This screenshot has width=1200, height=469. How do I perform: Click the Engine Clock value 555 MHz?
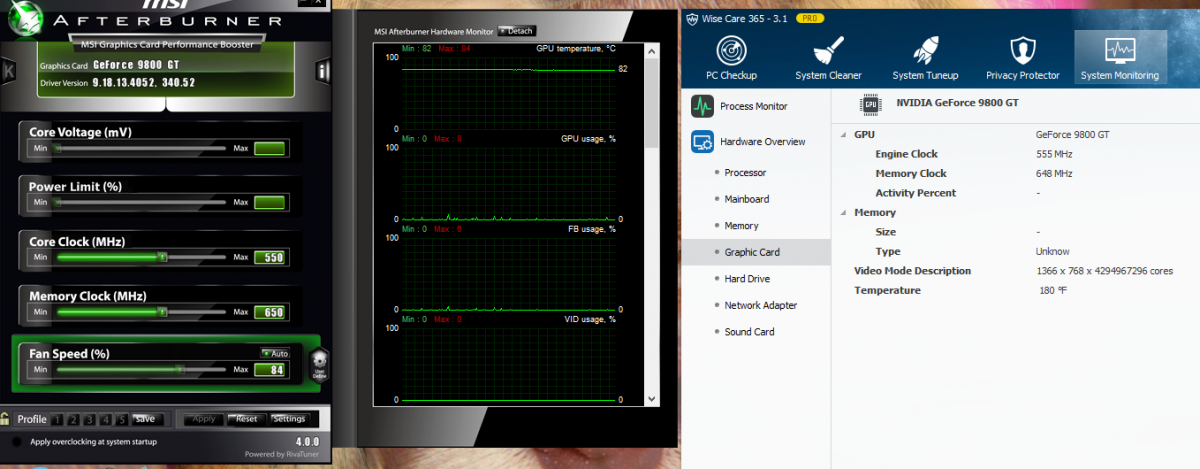tap(1054, 154)
